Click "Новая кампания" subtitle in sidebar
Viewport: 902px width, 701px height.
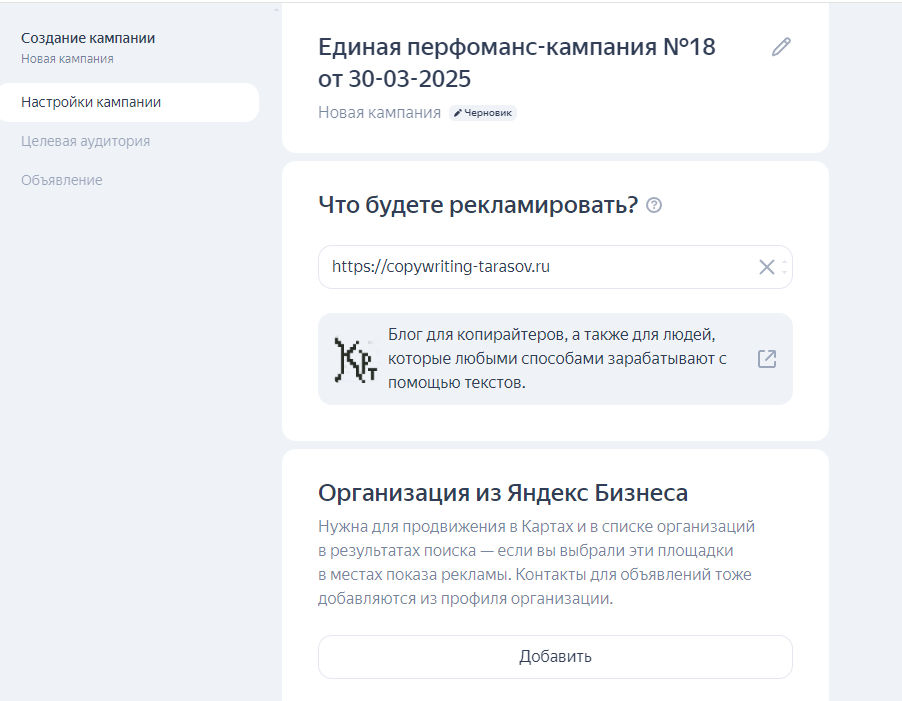coord(67,59)
